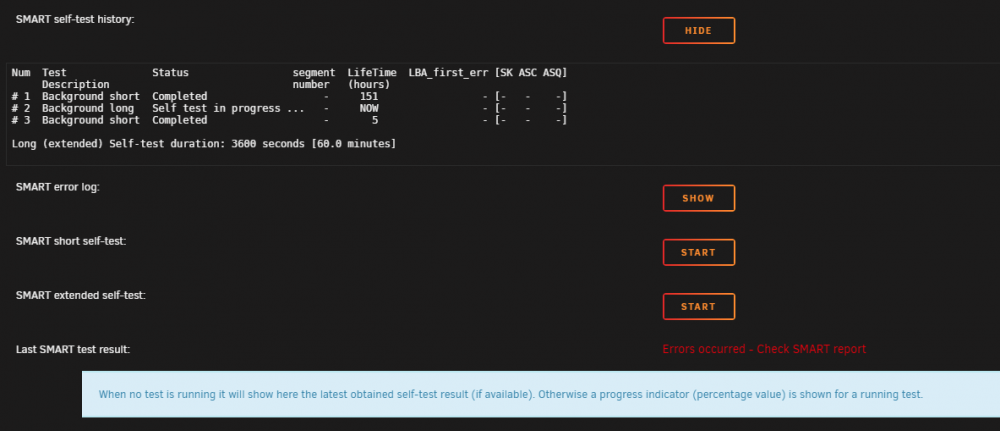Click the extended self-test duration line

pos(204,144)
